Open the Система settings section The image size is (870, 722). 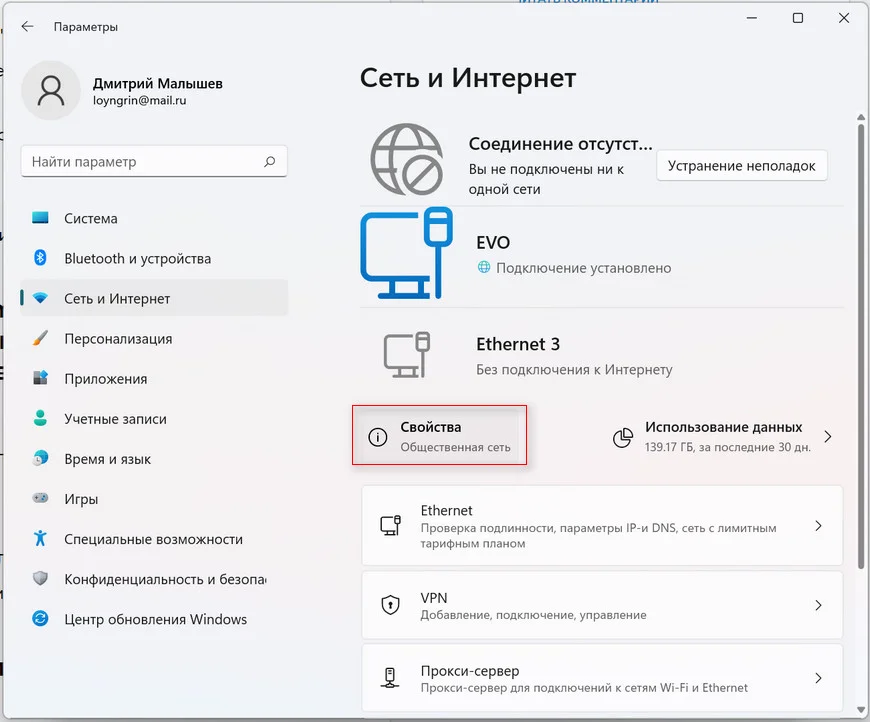pyautogui.click(x=91, y=218)
